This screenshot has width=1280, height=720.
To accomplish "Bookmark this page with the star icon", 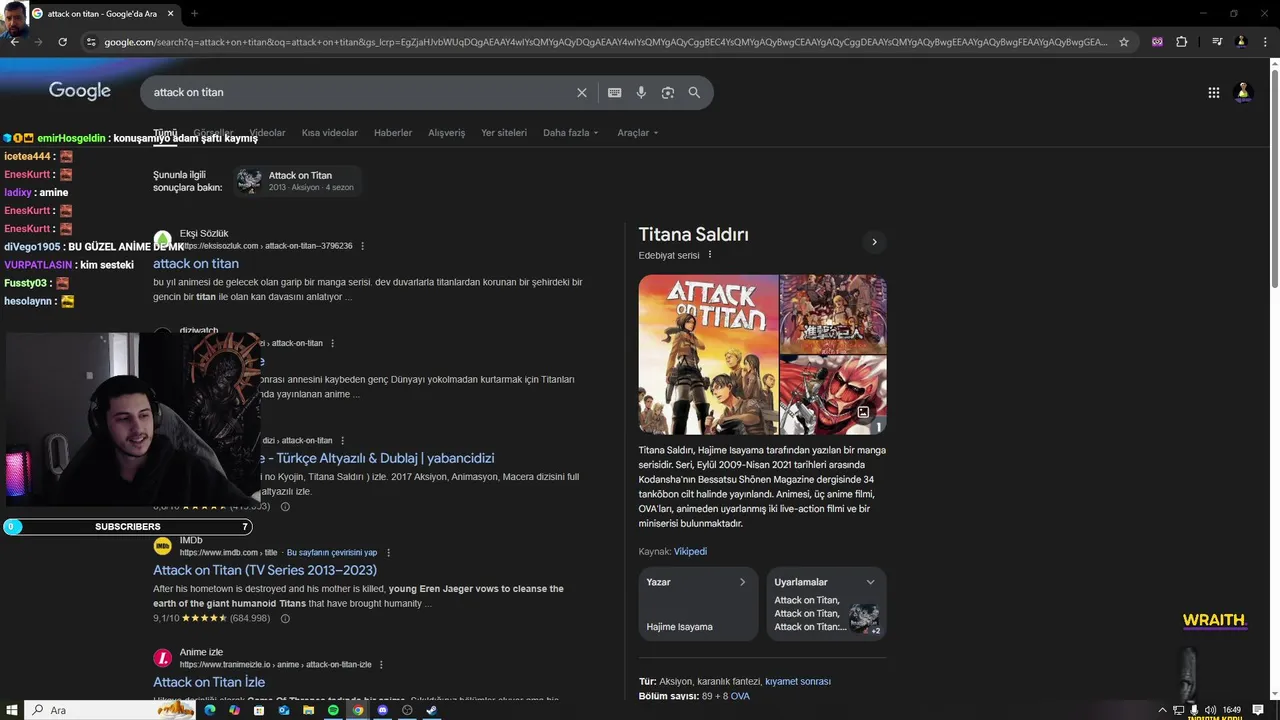I will [x=1124, y=42].
